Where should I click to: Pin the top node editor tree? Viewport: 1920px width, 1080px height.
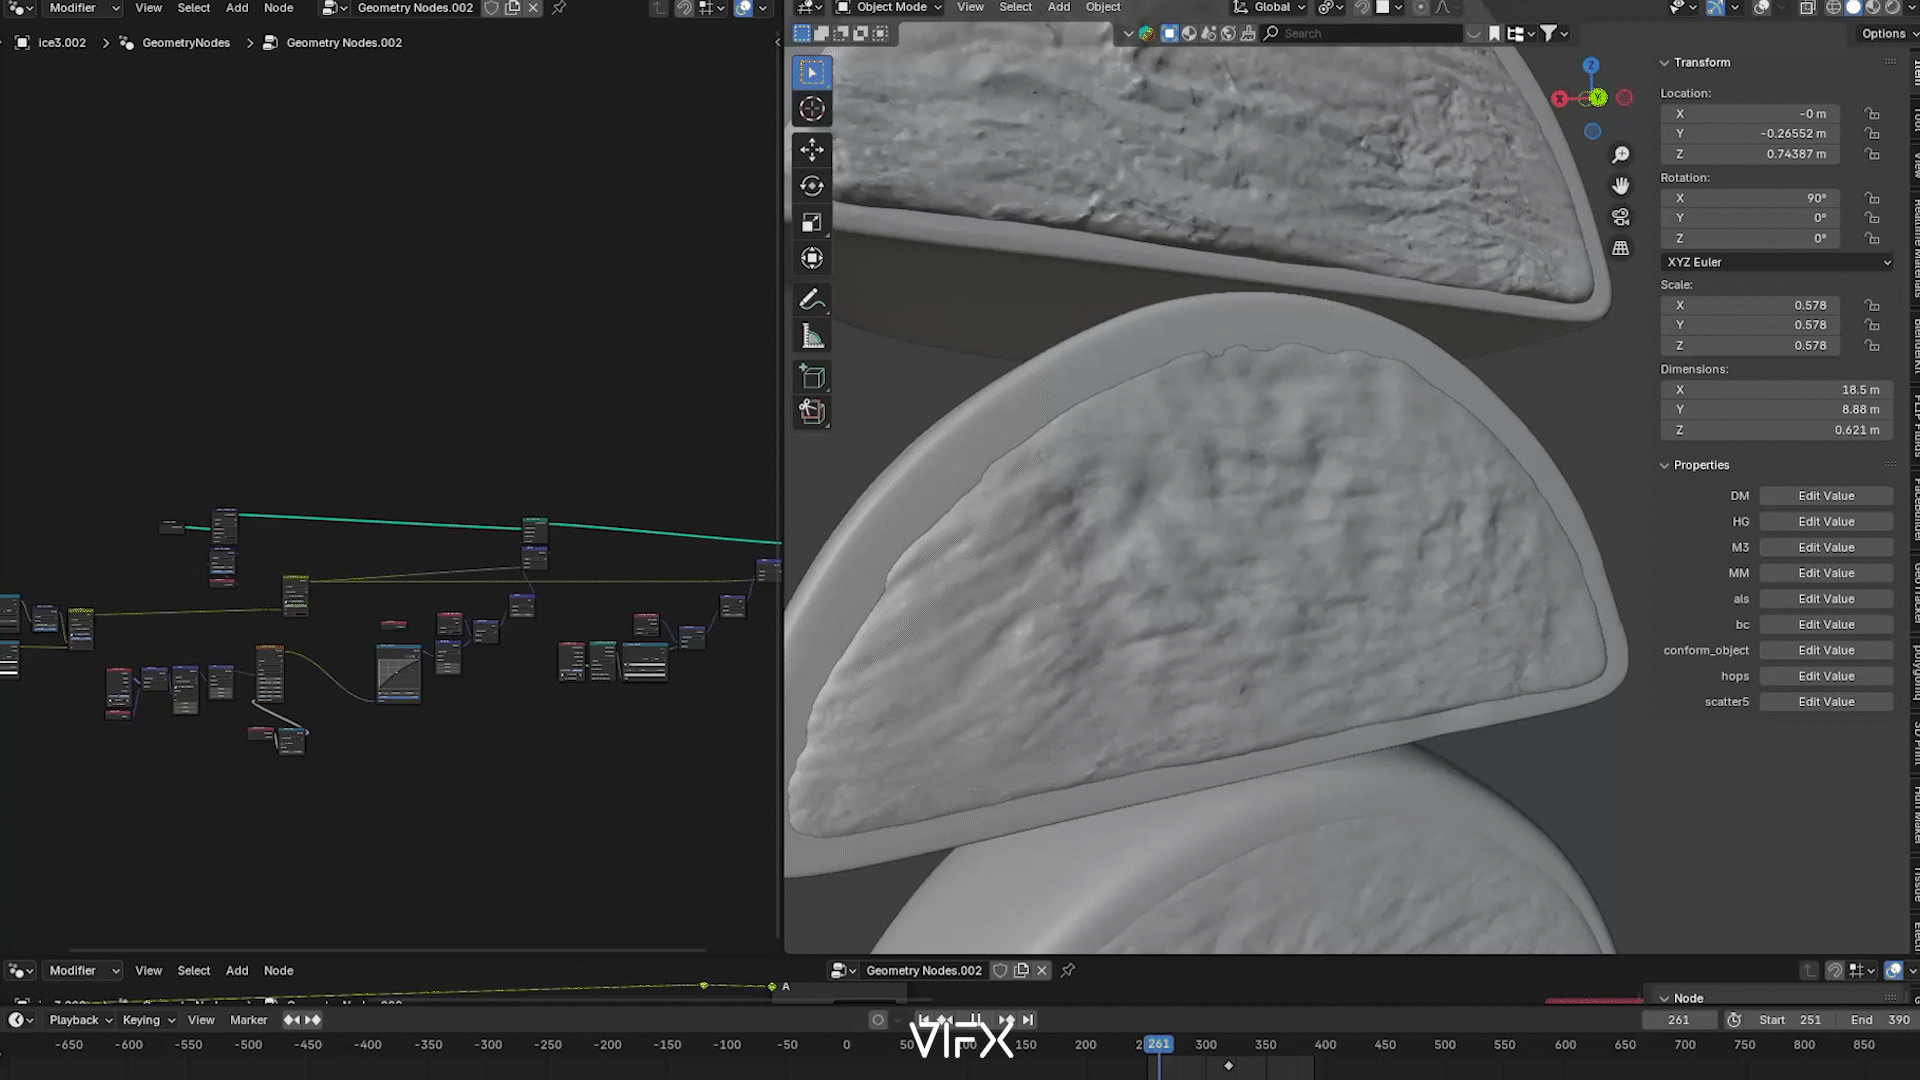tap(559, 8)
